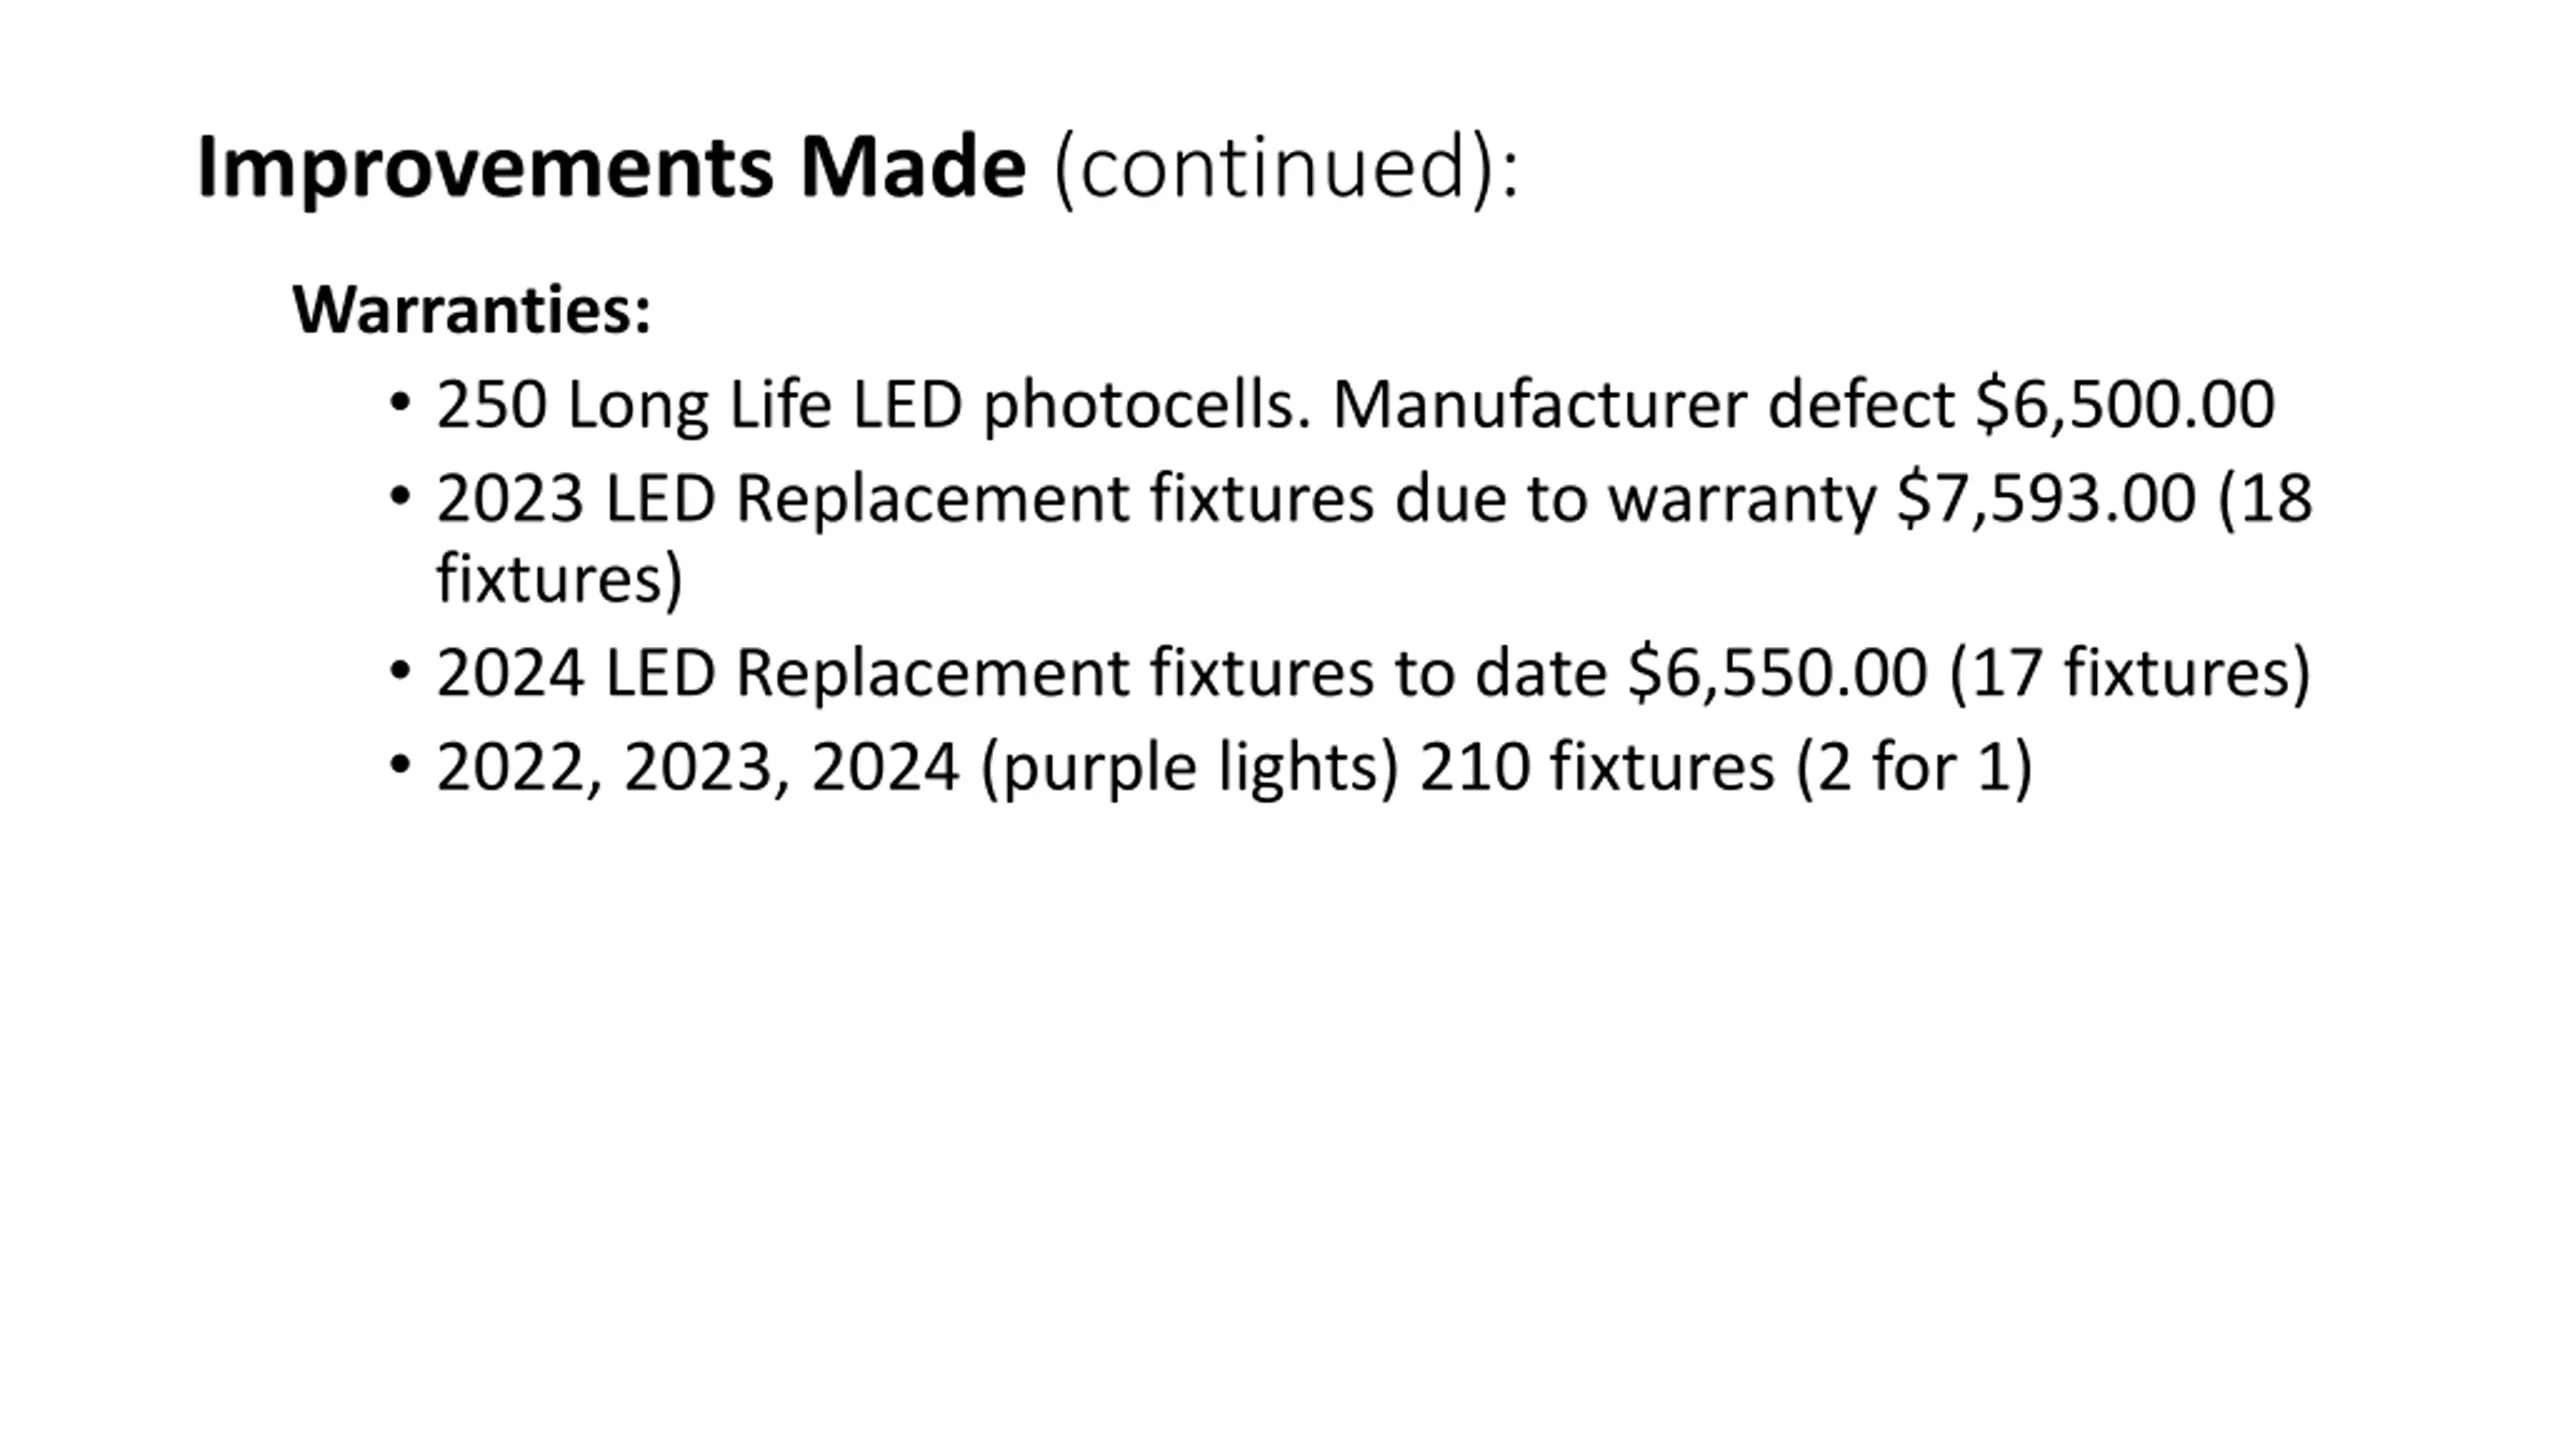Click the "Improvements Made" bold title
The height and width of the screenshot is (1440, 2560).
point(612,167)
